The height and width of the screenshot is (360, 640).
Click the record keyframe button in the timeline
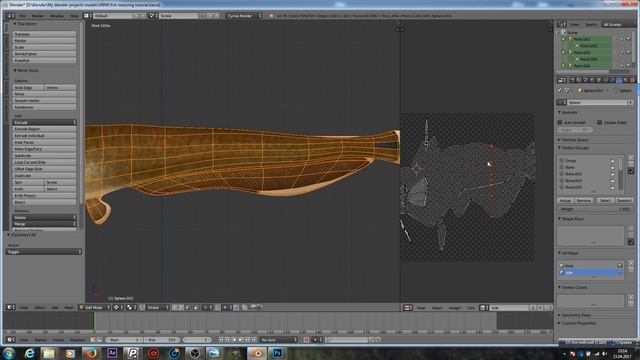(x=306, y=340)
